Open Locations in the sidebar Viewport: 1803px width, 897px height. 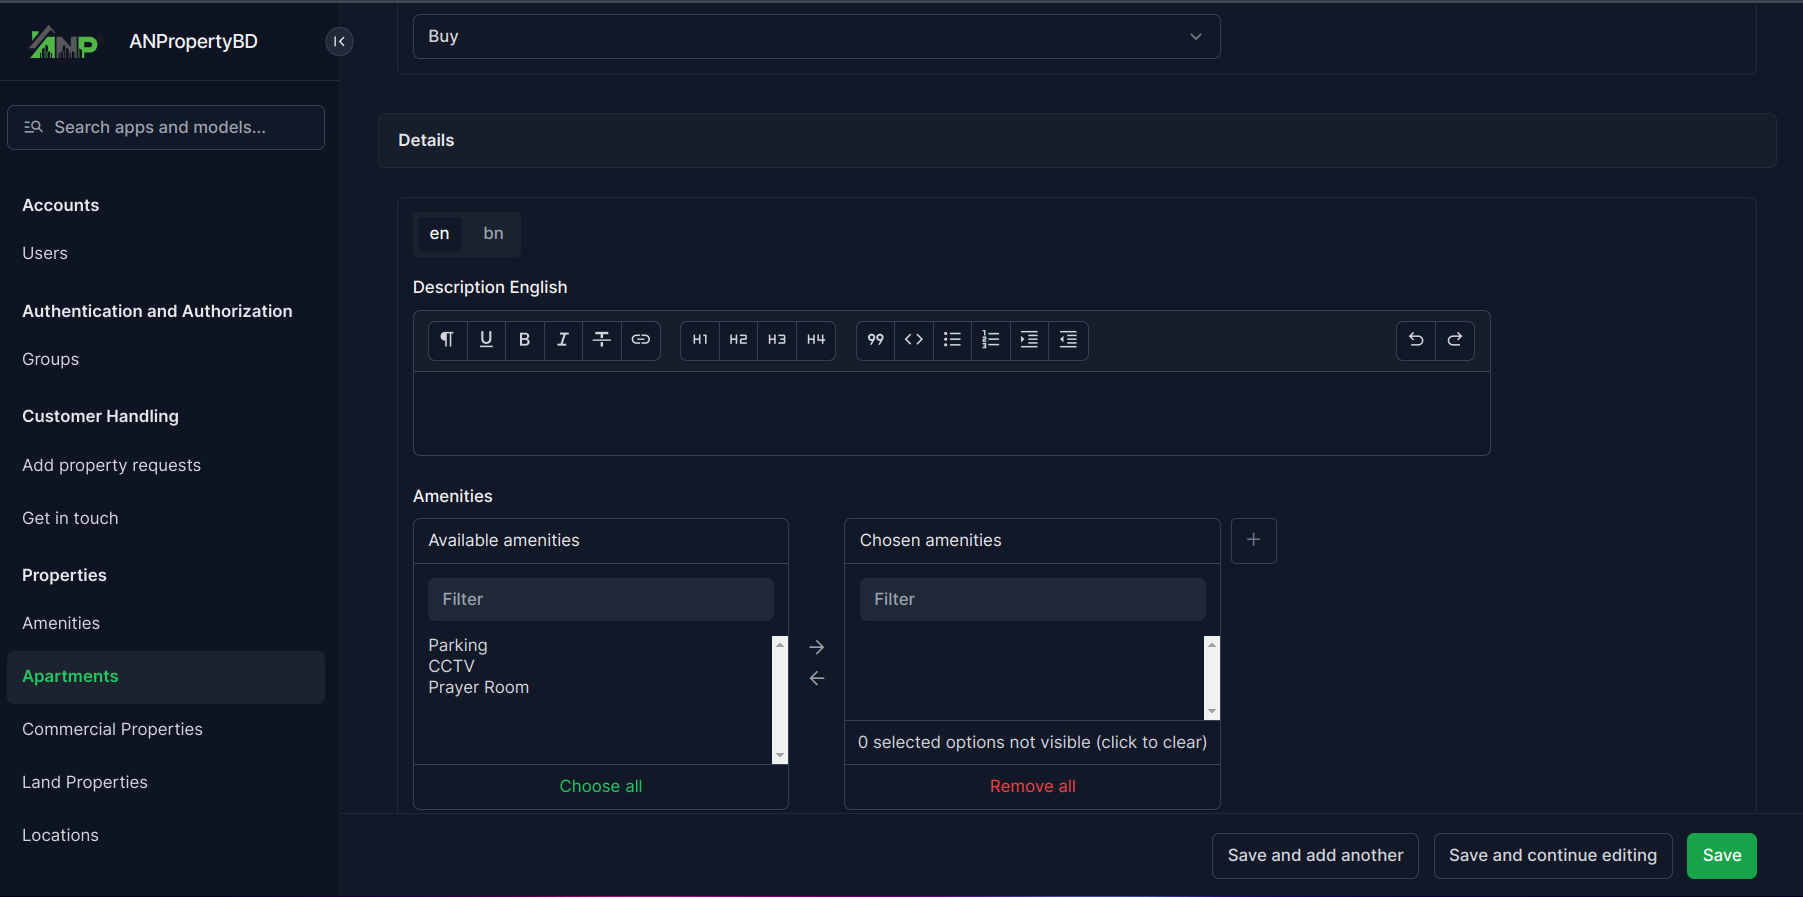pos(60,836)
